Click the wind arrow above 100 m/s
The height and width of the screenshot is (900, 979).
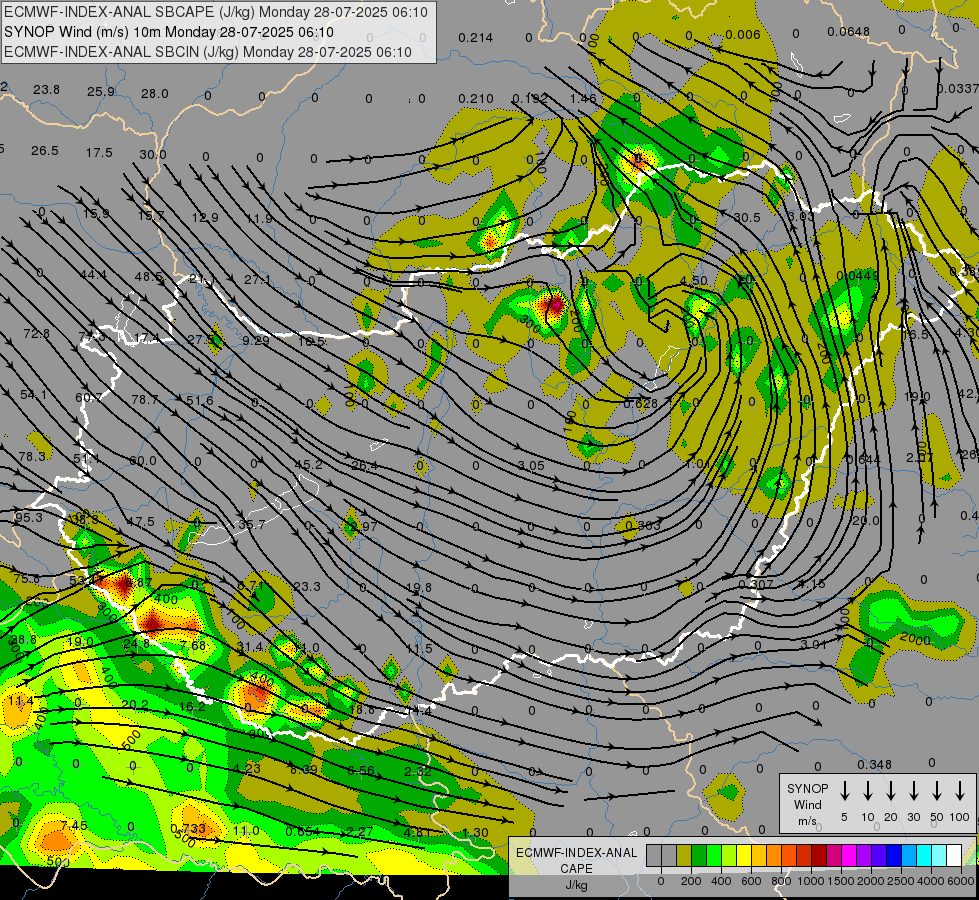click(960, 791)
